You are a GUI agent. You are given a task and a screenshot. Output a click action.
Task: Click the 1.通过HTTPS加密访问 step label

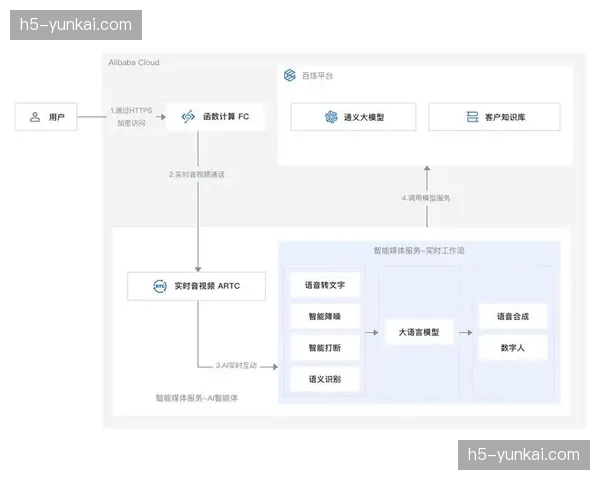pos(131,117)
